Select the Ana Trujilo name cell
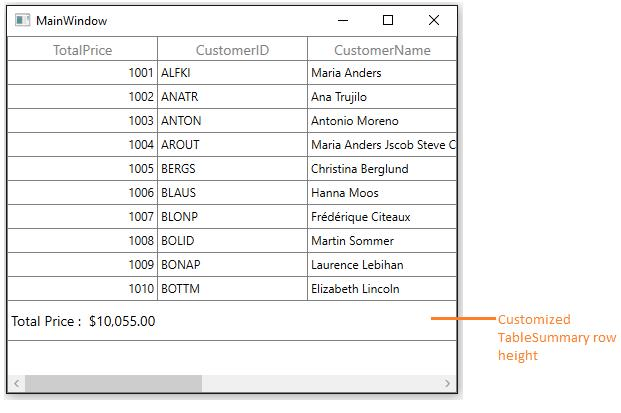 (382, 97)
